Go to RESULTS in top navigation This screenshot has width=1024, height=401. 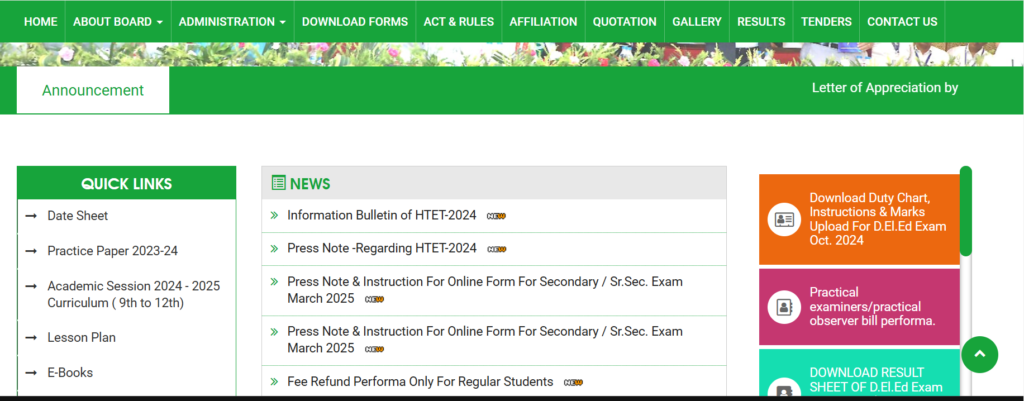761,22
